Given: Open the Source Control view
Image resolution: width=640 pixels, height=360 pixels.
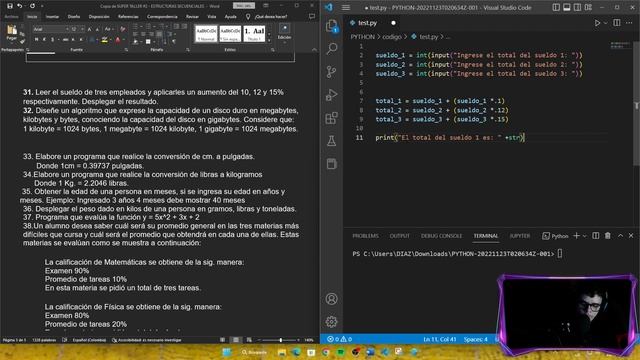Looking at the screenshot, I should (331, 72).
